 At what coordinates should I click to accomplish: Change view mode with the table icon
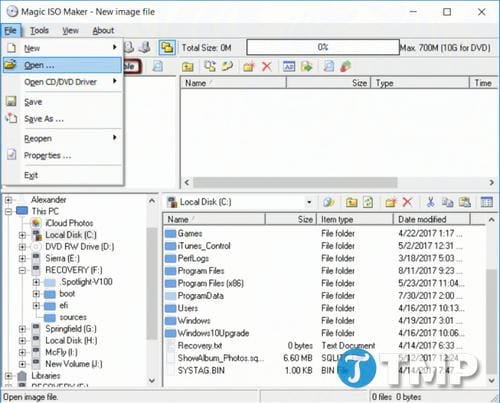click(486, 202)
